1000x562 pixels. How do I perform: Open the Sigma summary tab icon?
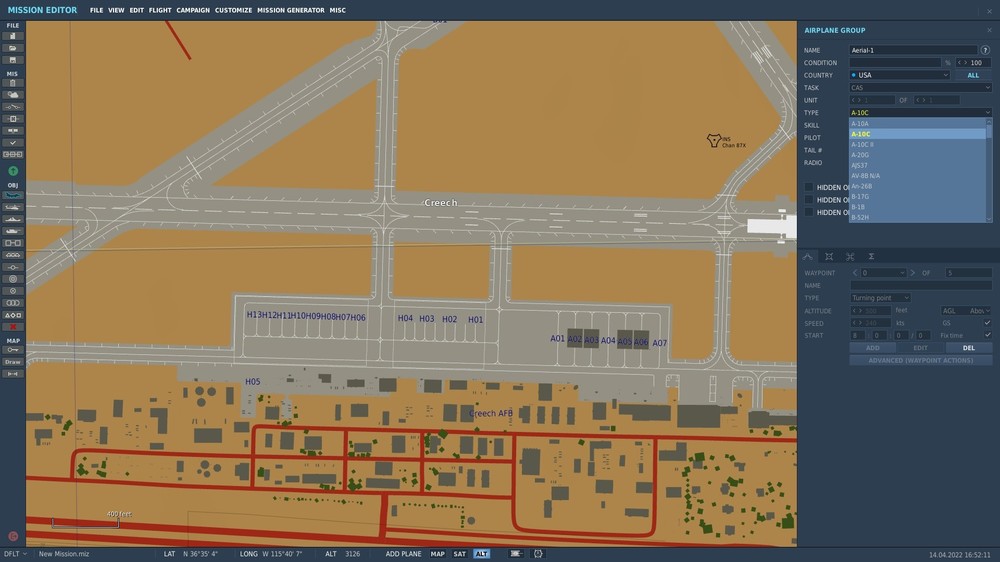pos(871,256)
